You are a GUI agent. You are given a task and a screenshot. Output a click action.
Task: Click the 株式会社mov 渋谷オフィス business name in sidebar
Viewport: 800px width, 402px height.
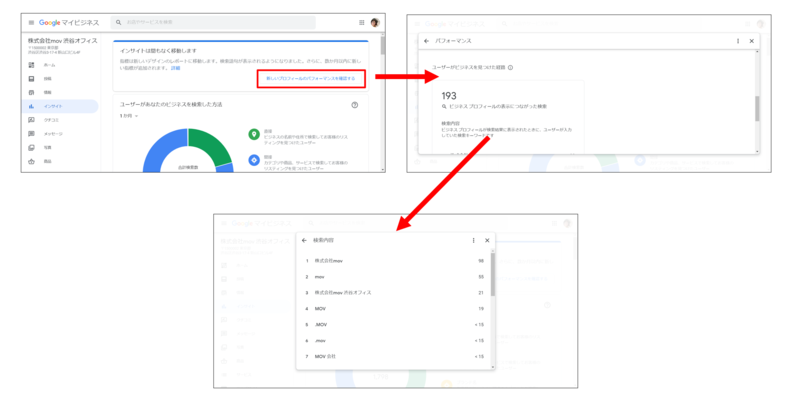(63, 40)
